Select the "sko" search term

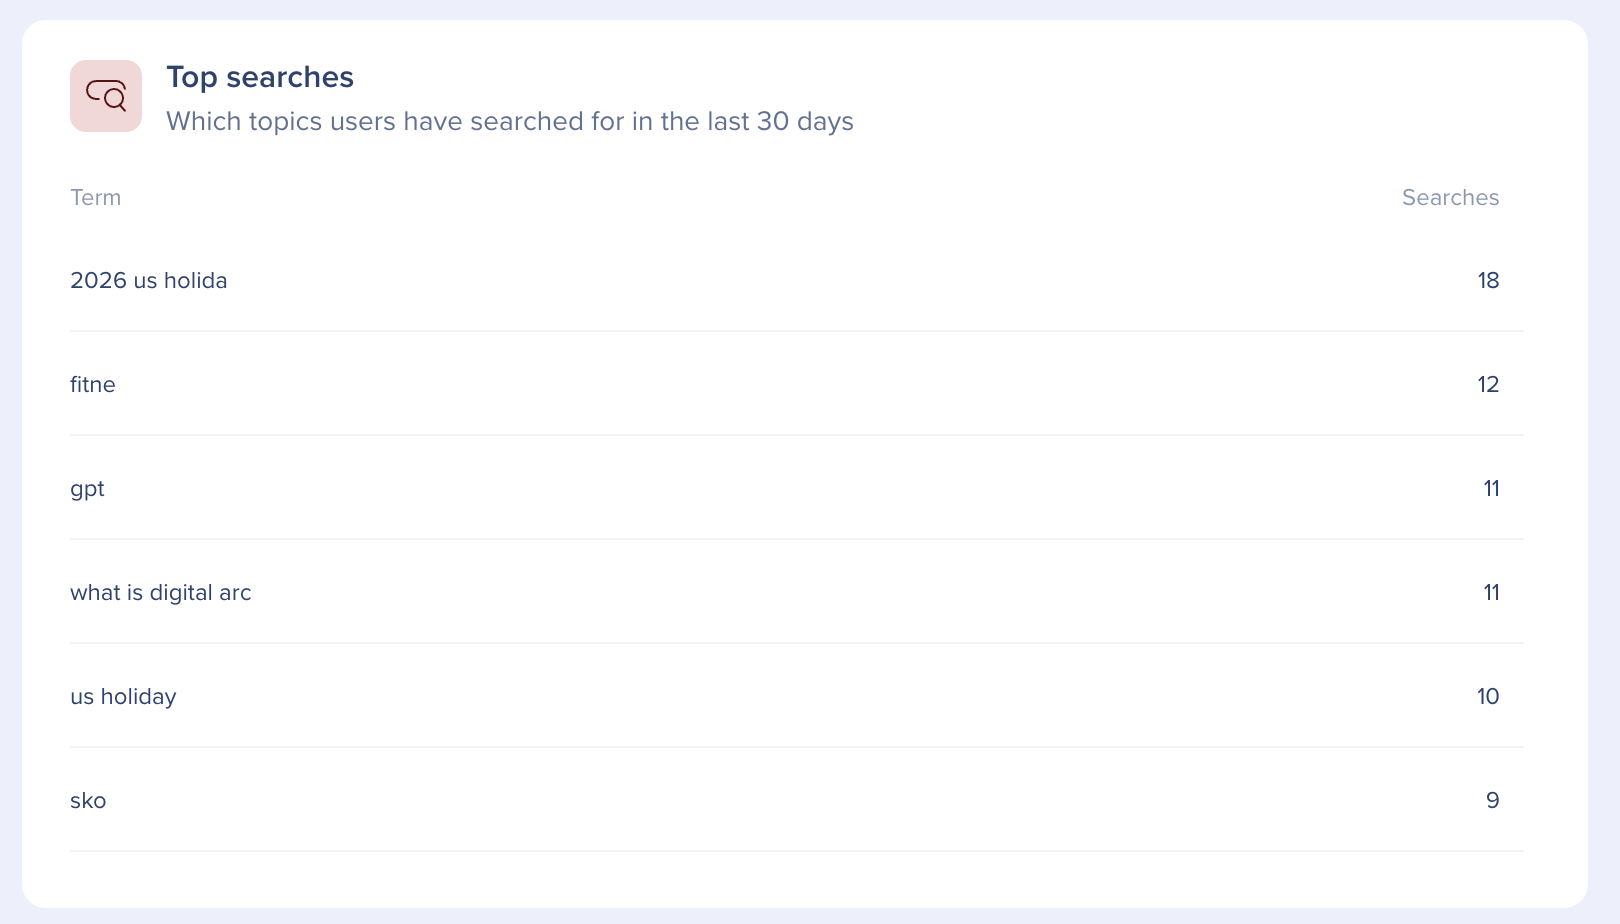[88, 801]
